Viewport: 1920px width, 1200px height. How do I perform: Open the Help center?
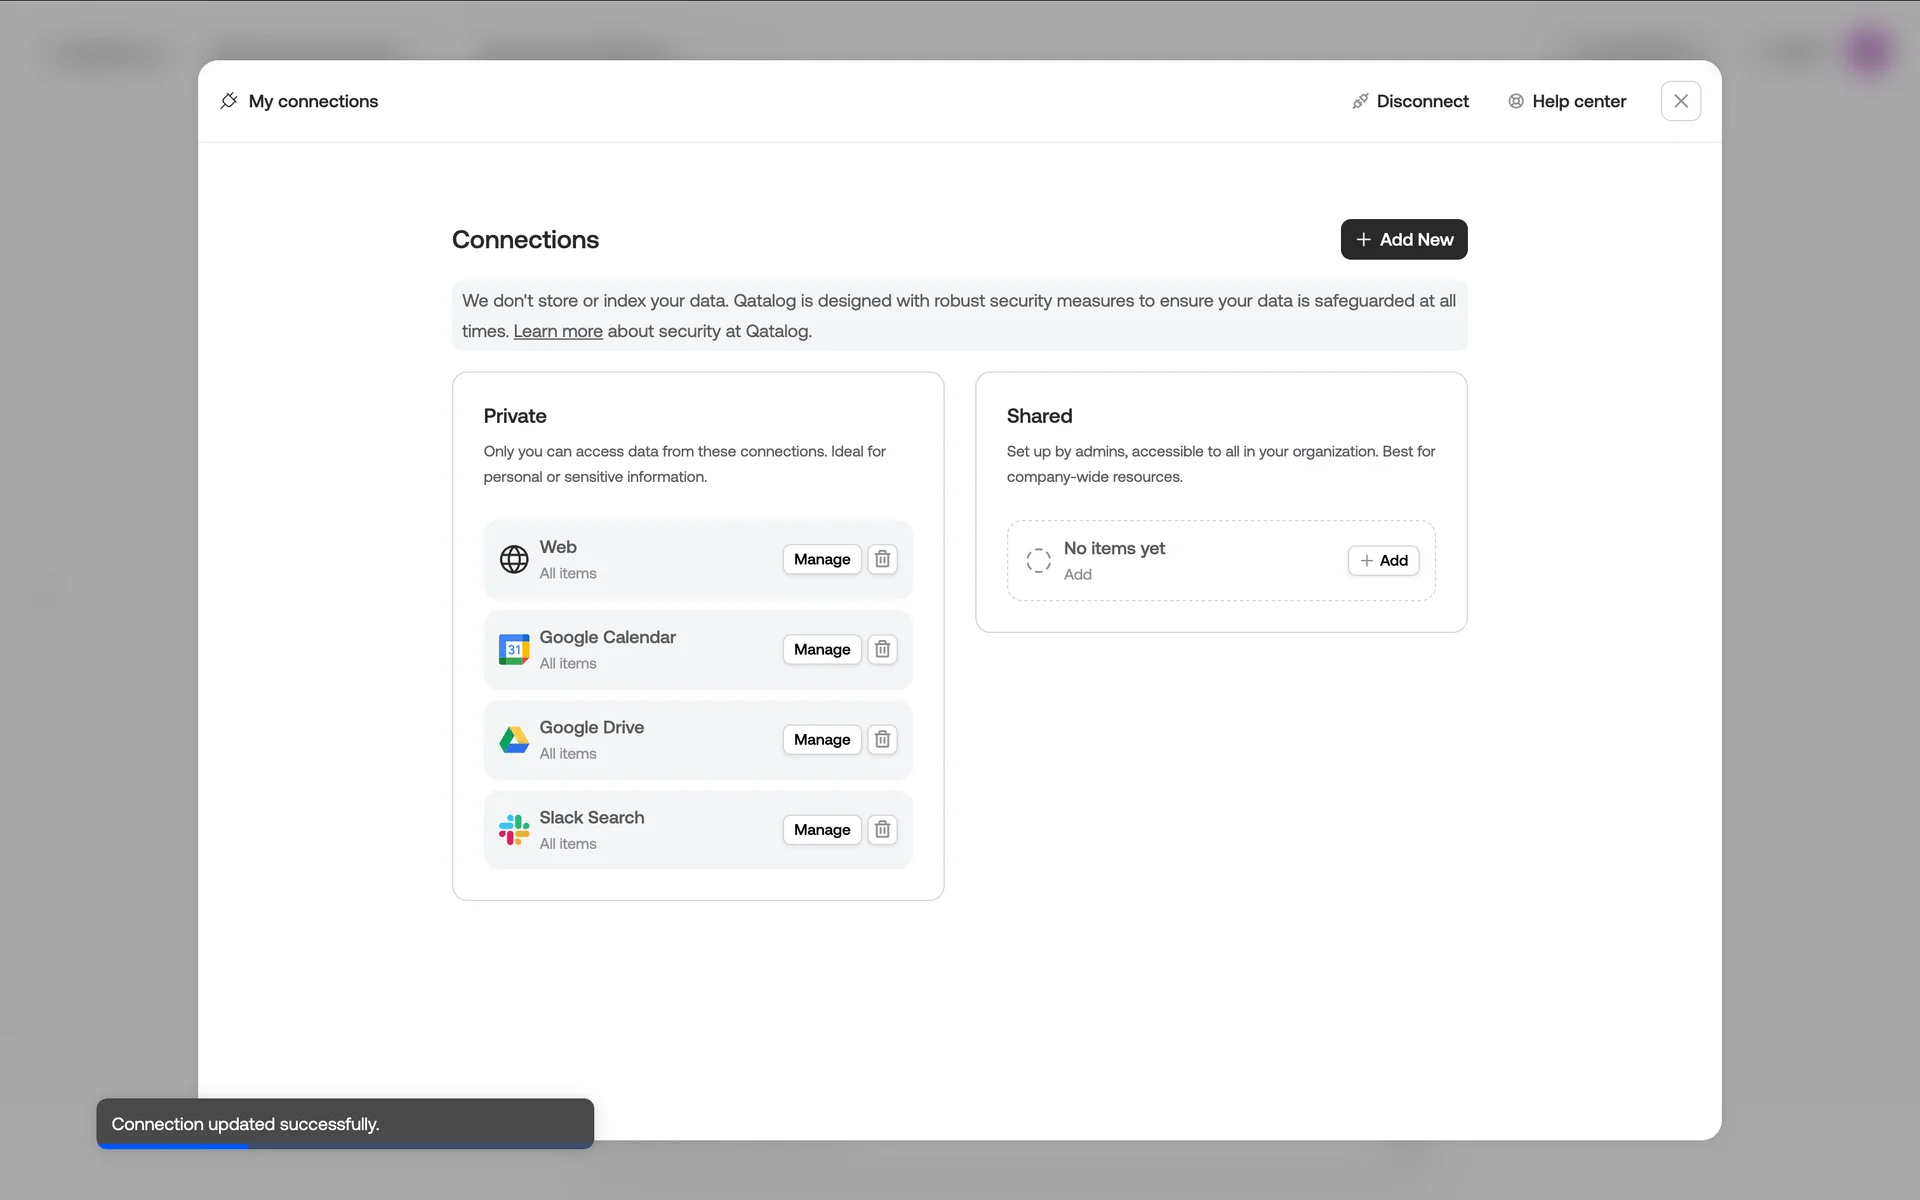(1567, 101)
